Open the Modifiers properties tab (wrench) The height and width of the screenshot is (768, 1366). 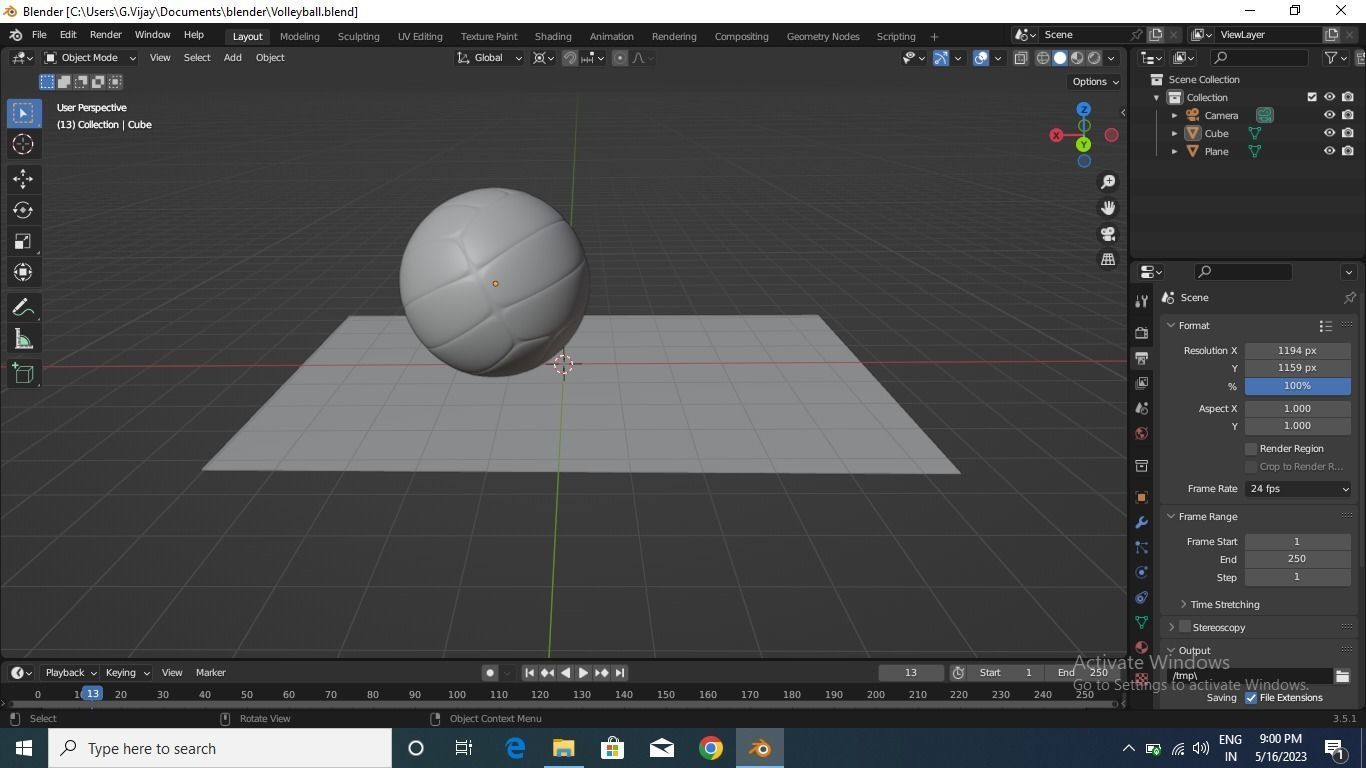pos(1141,522)
